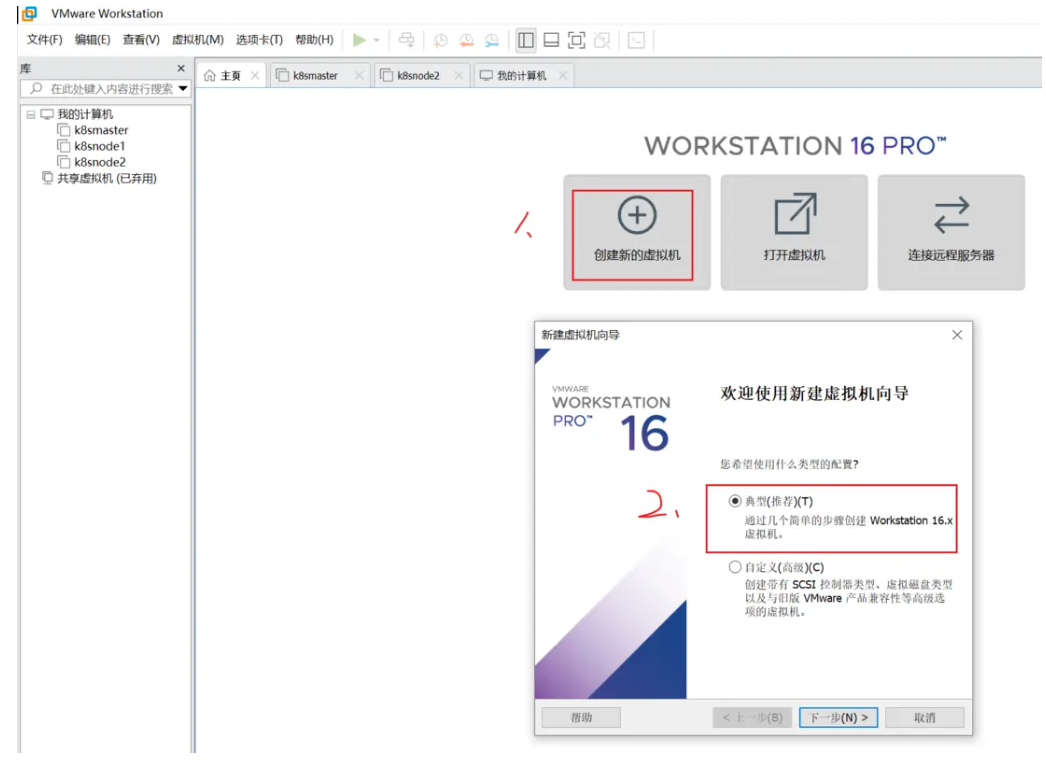The height and width of the screenshot is (765, 1046).
Task: Click the 打开虚拟机 tile icon
Action: (x=794, y=215)
